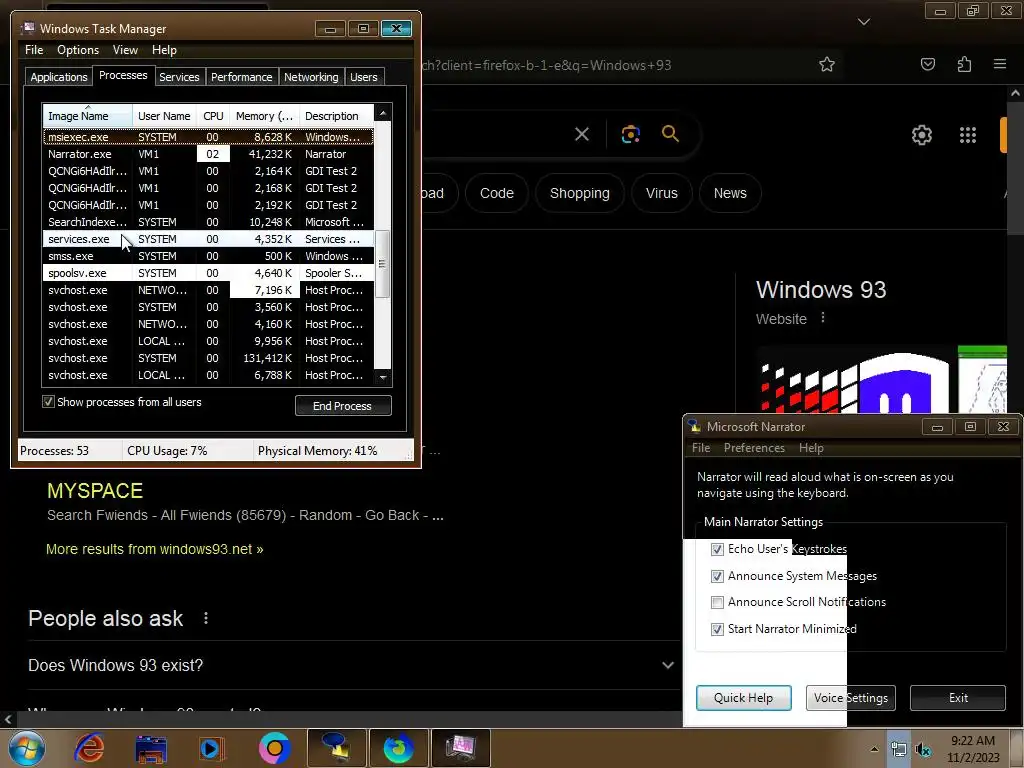Select the News search filter chip

pos(730,193)
